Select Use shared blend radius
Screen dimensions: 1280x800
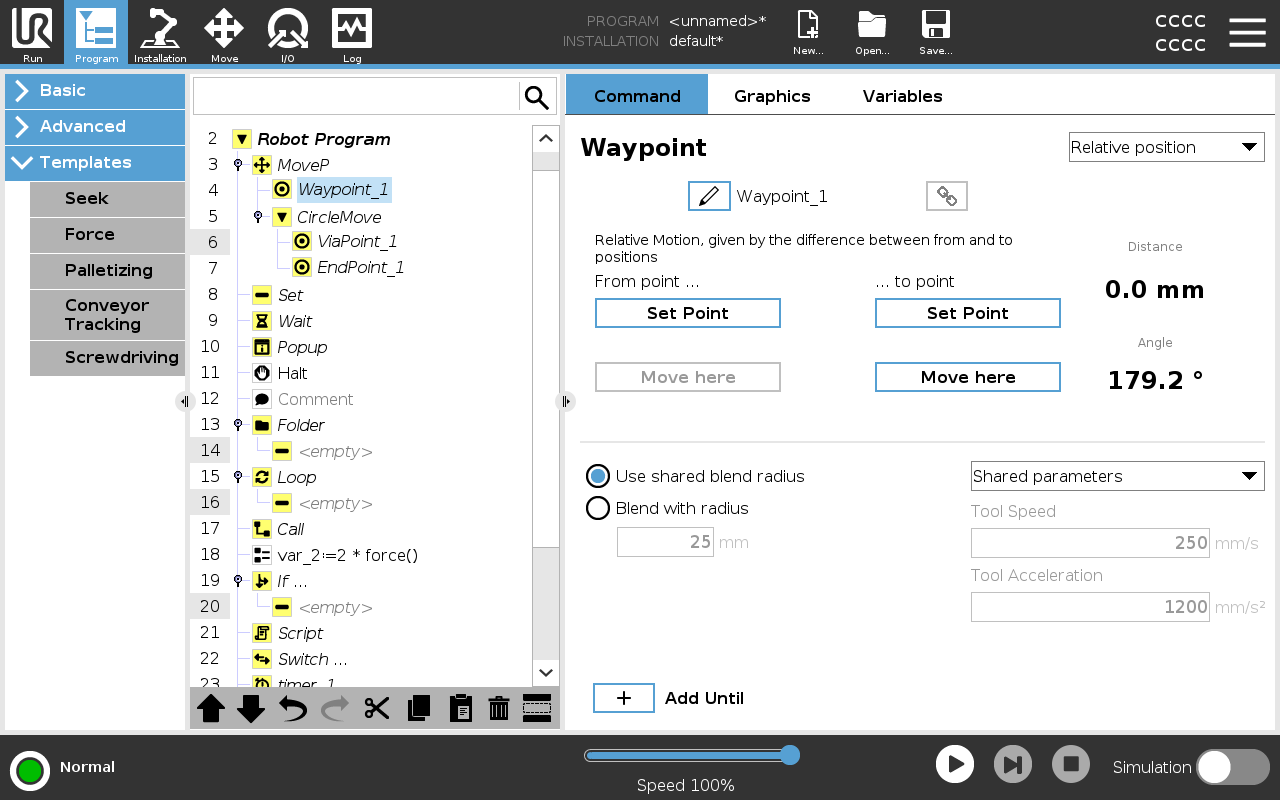[598, 476]
